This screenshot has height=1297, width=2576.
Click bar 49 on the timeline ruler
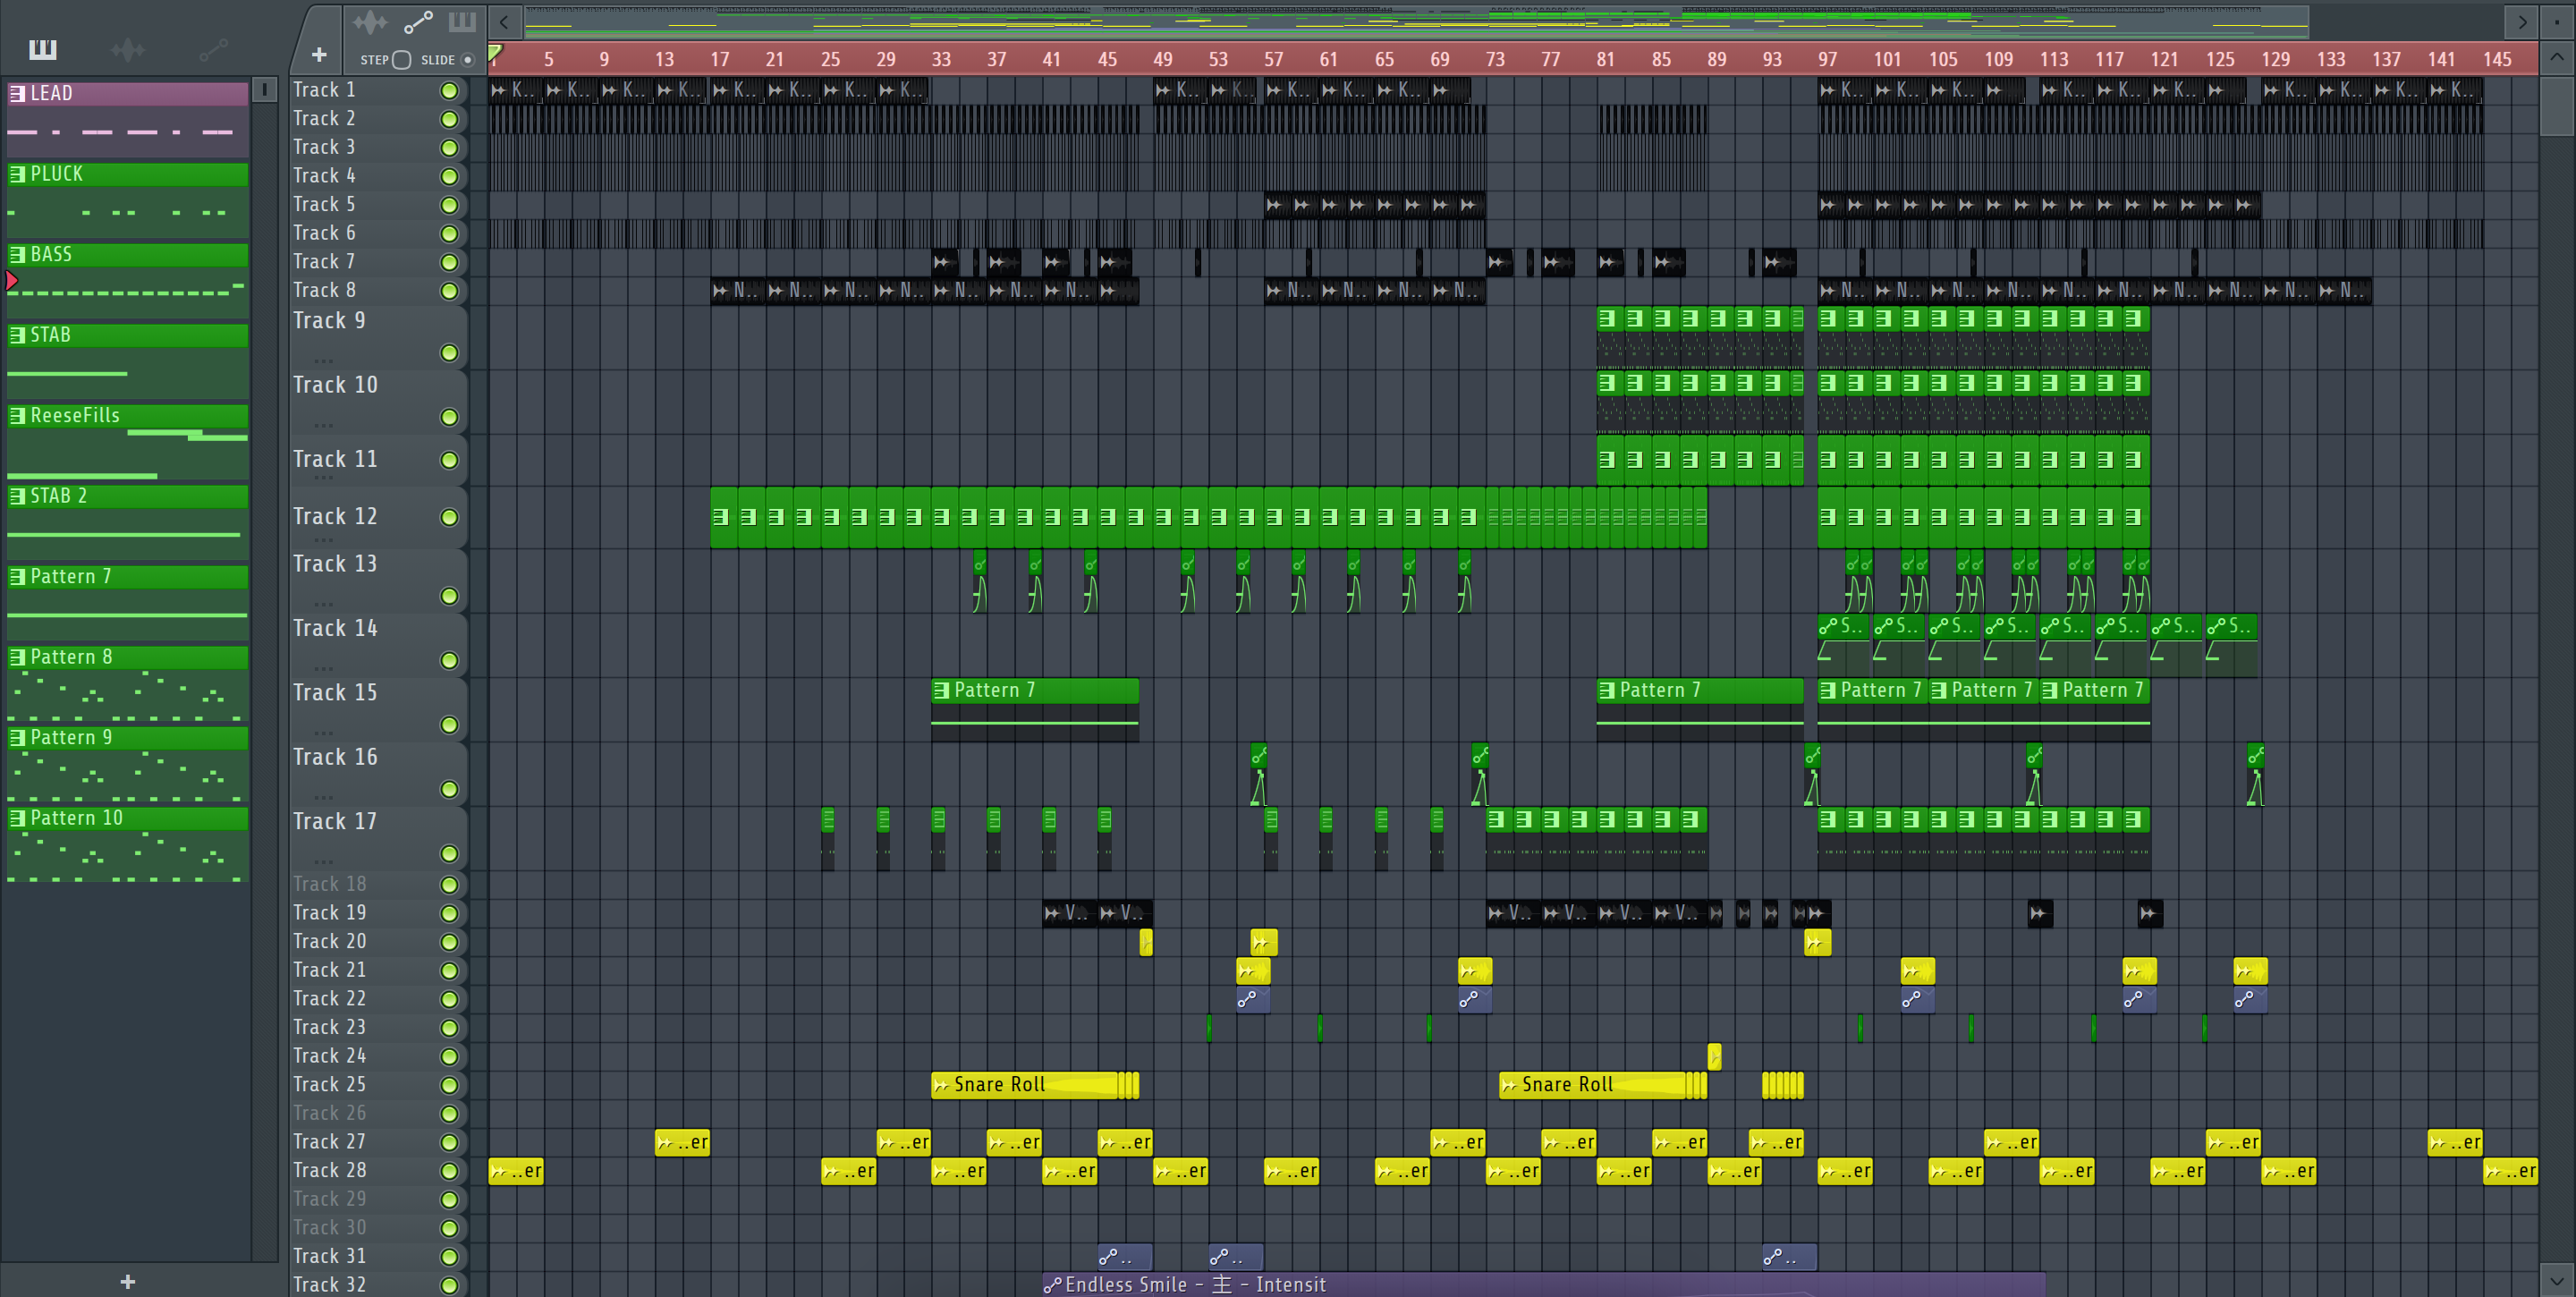(1162, 59)
